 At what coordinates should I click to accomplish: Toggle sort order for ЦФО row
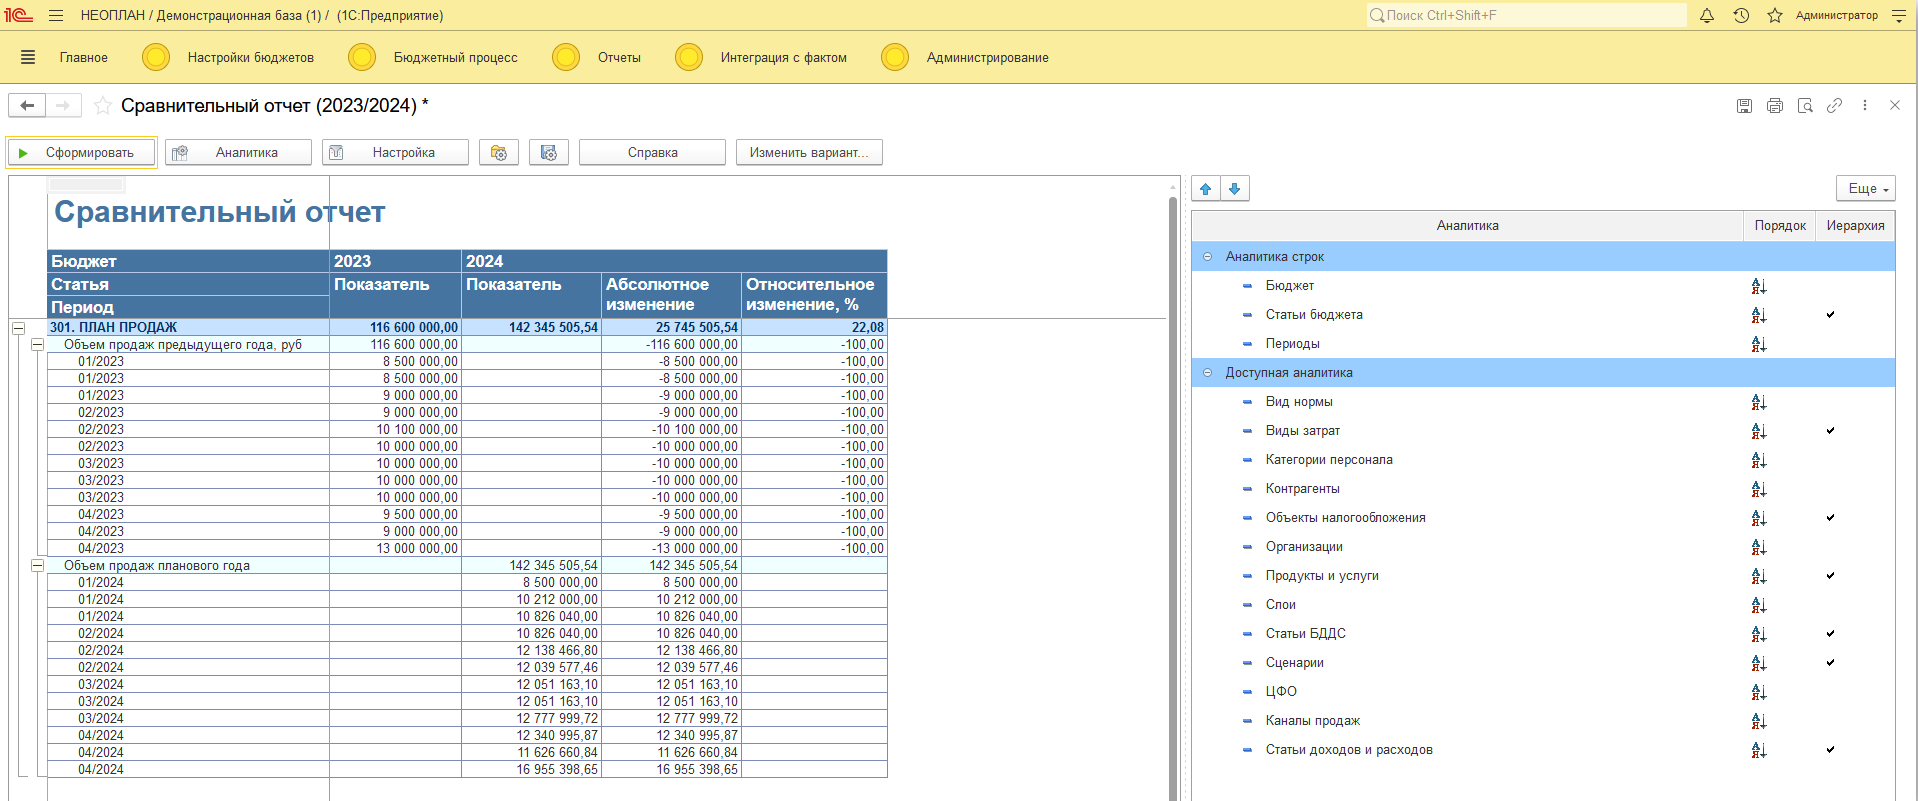[1759, 692]
